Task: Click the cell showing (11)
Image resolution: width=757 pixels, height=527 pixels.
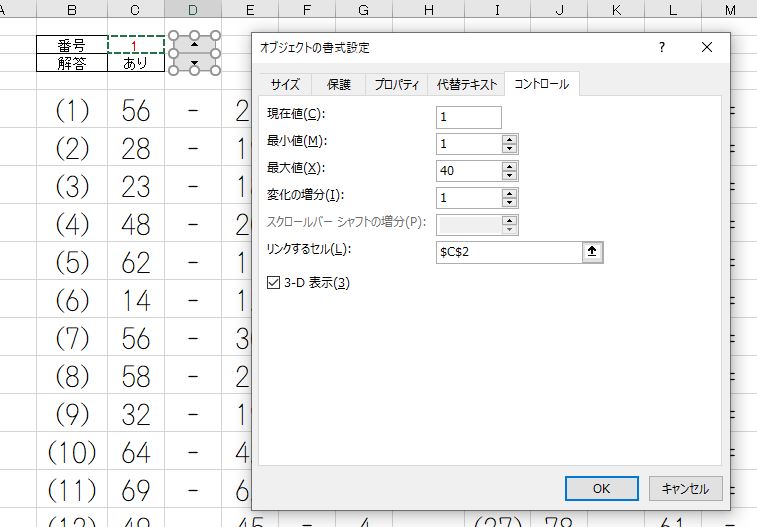Action: coord(72,490)
